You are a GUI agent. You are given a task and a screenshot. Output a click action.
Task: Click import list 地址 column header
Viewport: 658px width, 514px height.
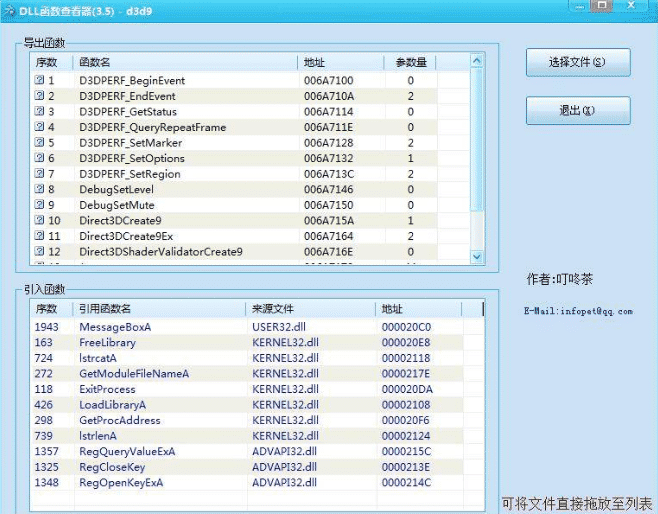click(x=418, y=309)
